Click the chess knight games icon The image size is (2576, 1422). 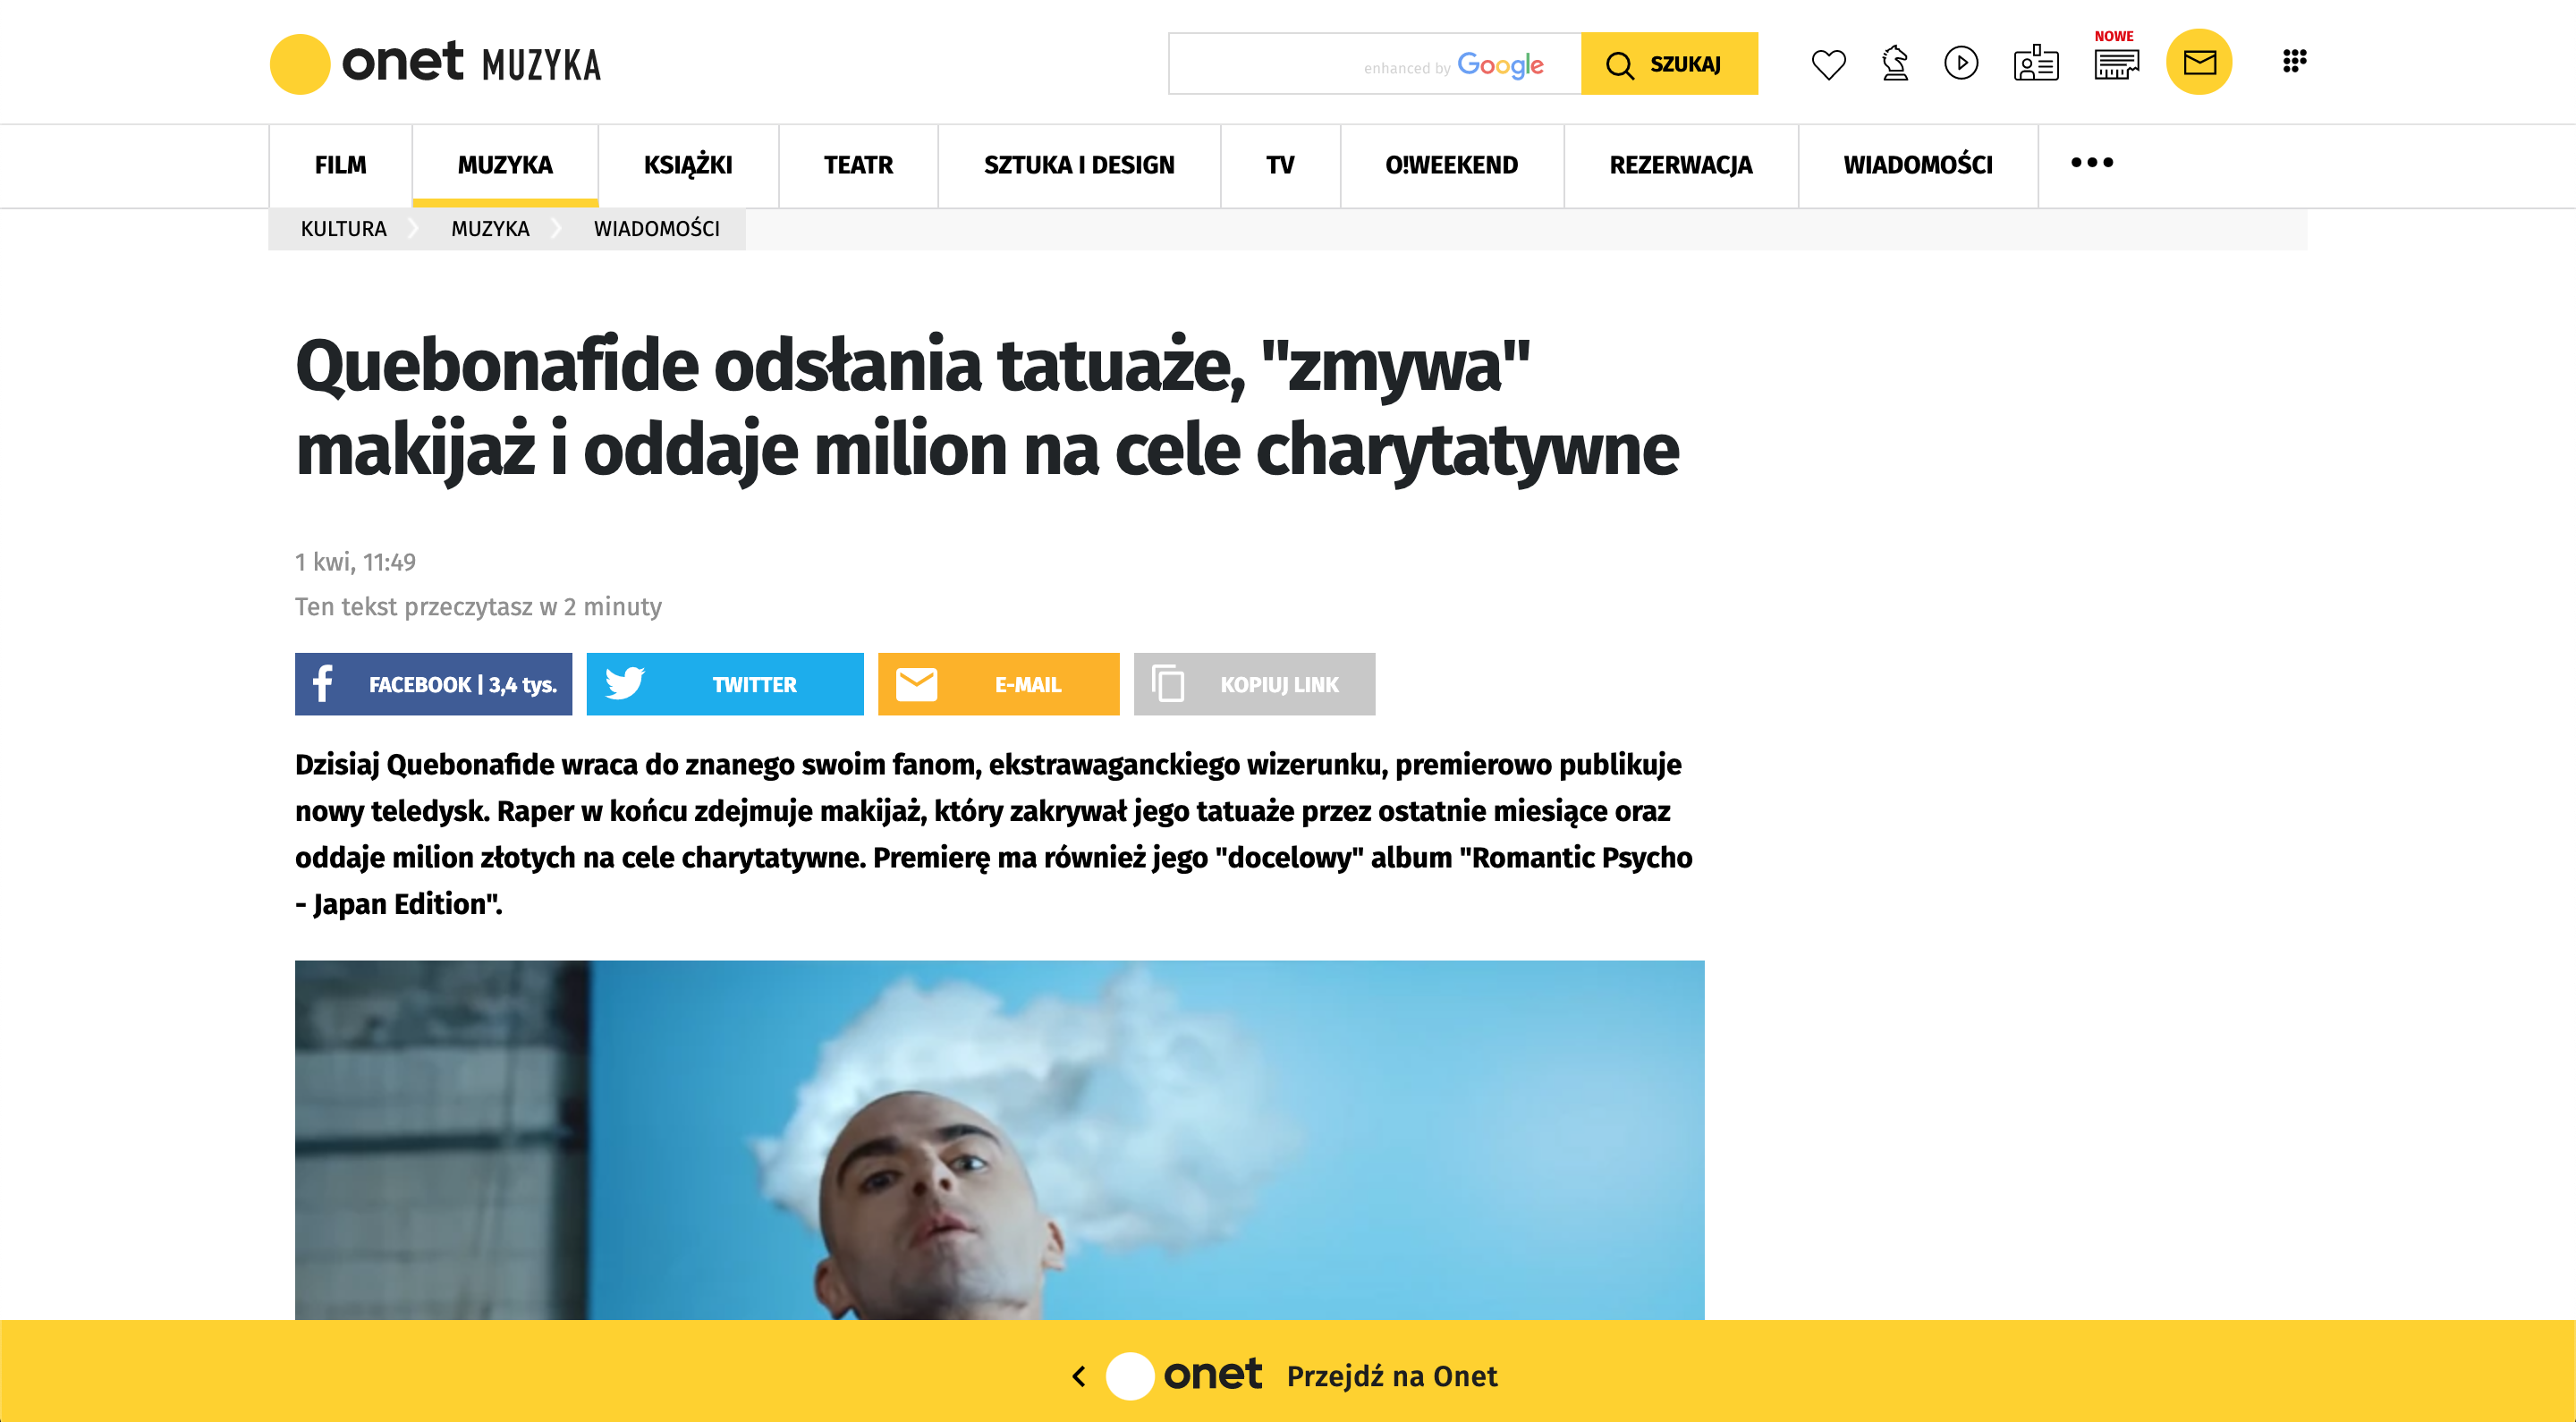point(1895,63)
